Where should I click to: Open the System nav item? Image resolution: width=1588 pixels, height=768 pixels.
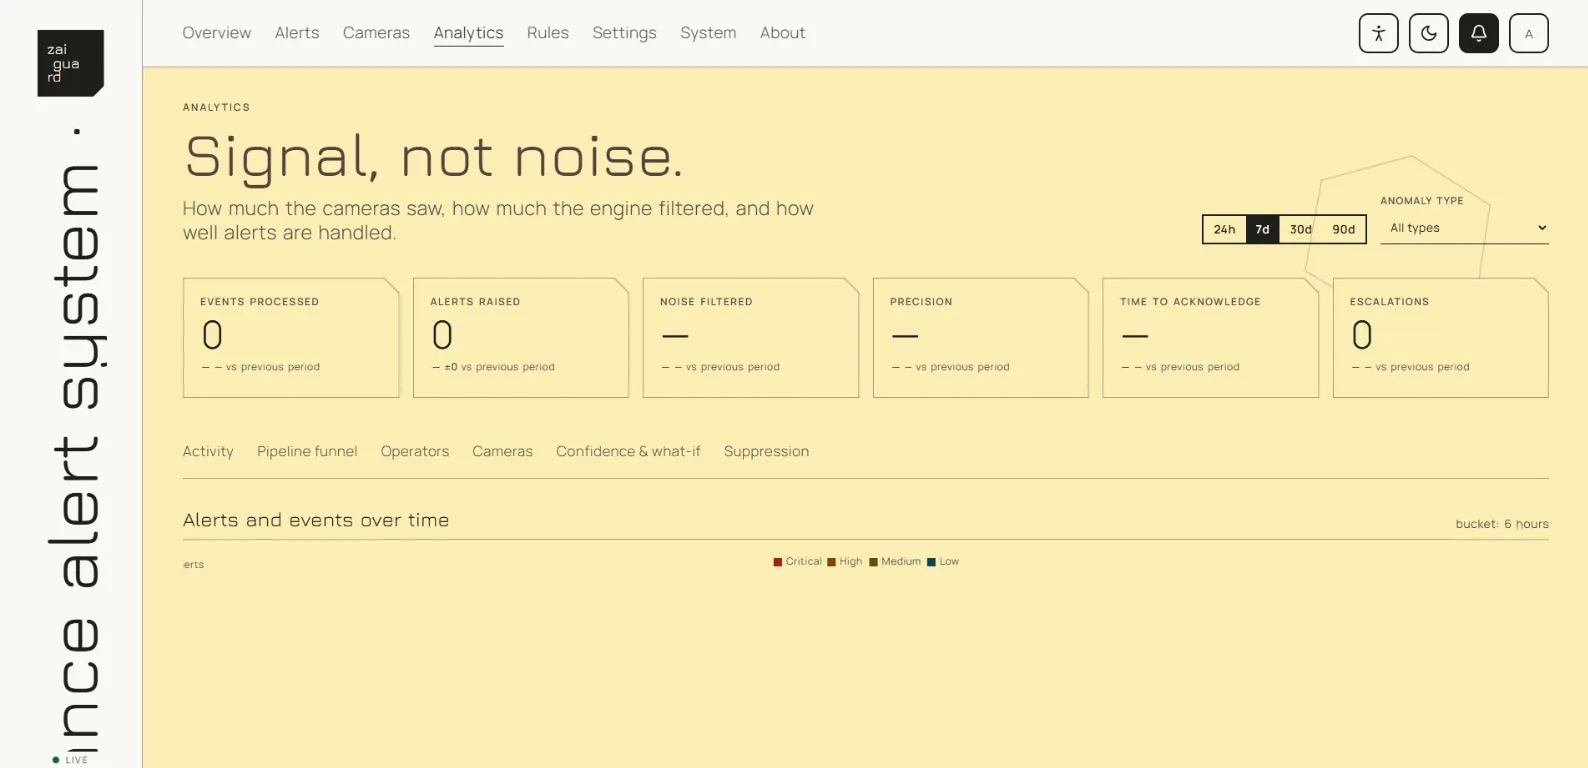(x=708, y=33)
